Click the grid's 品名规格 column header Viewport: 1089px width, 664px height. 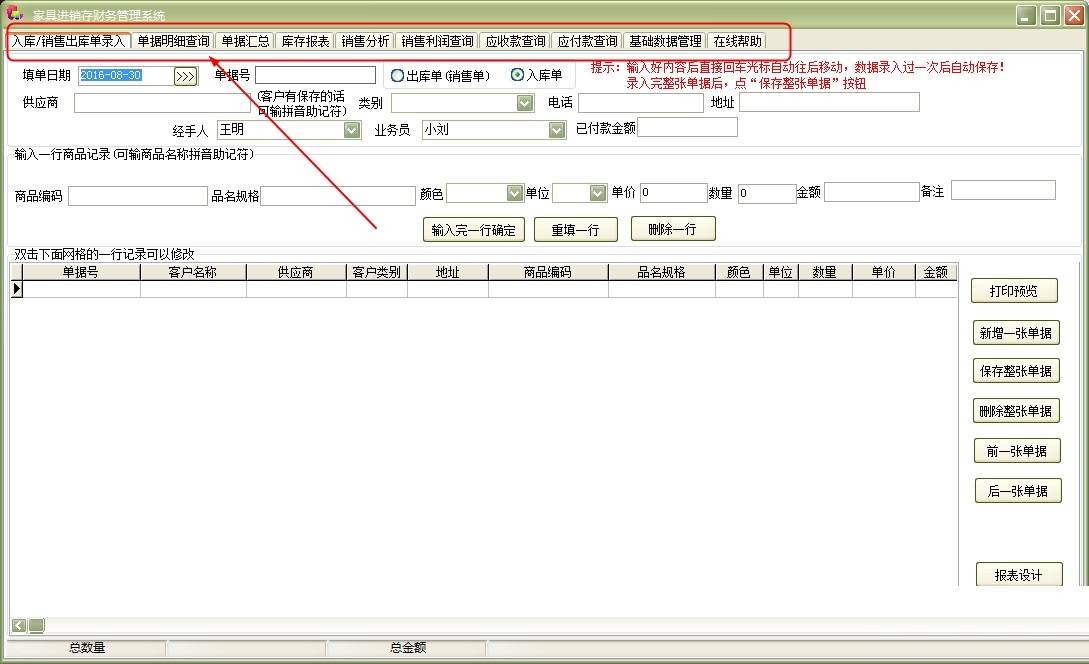click(x=662, y=272)
